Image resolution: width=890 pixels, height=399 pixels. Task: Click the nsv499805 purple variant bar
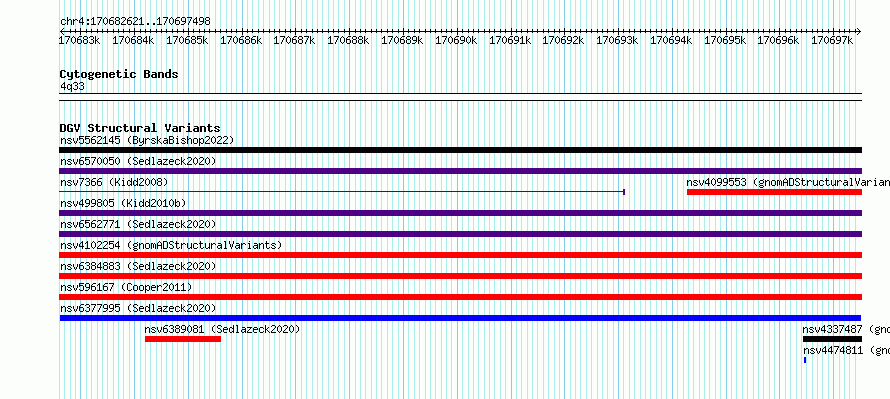(460, 213)
